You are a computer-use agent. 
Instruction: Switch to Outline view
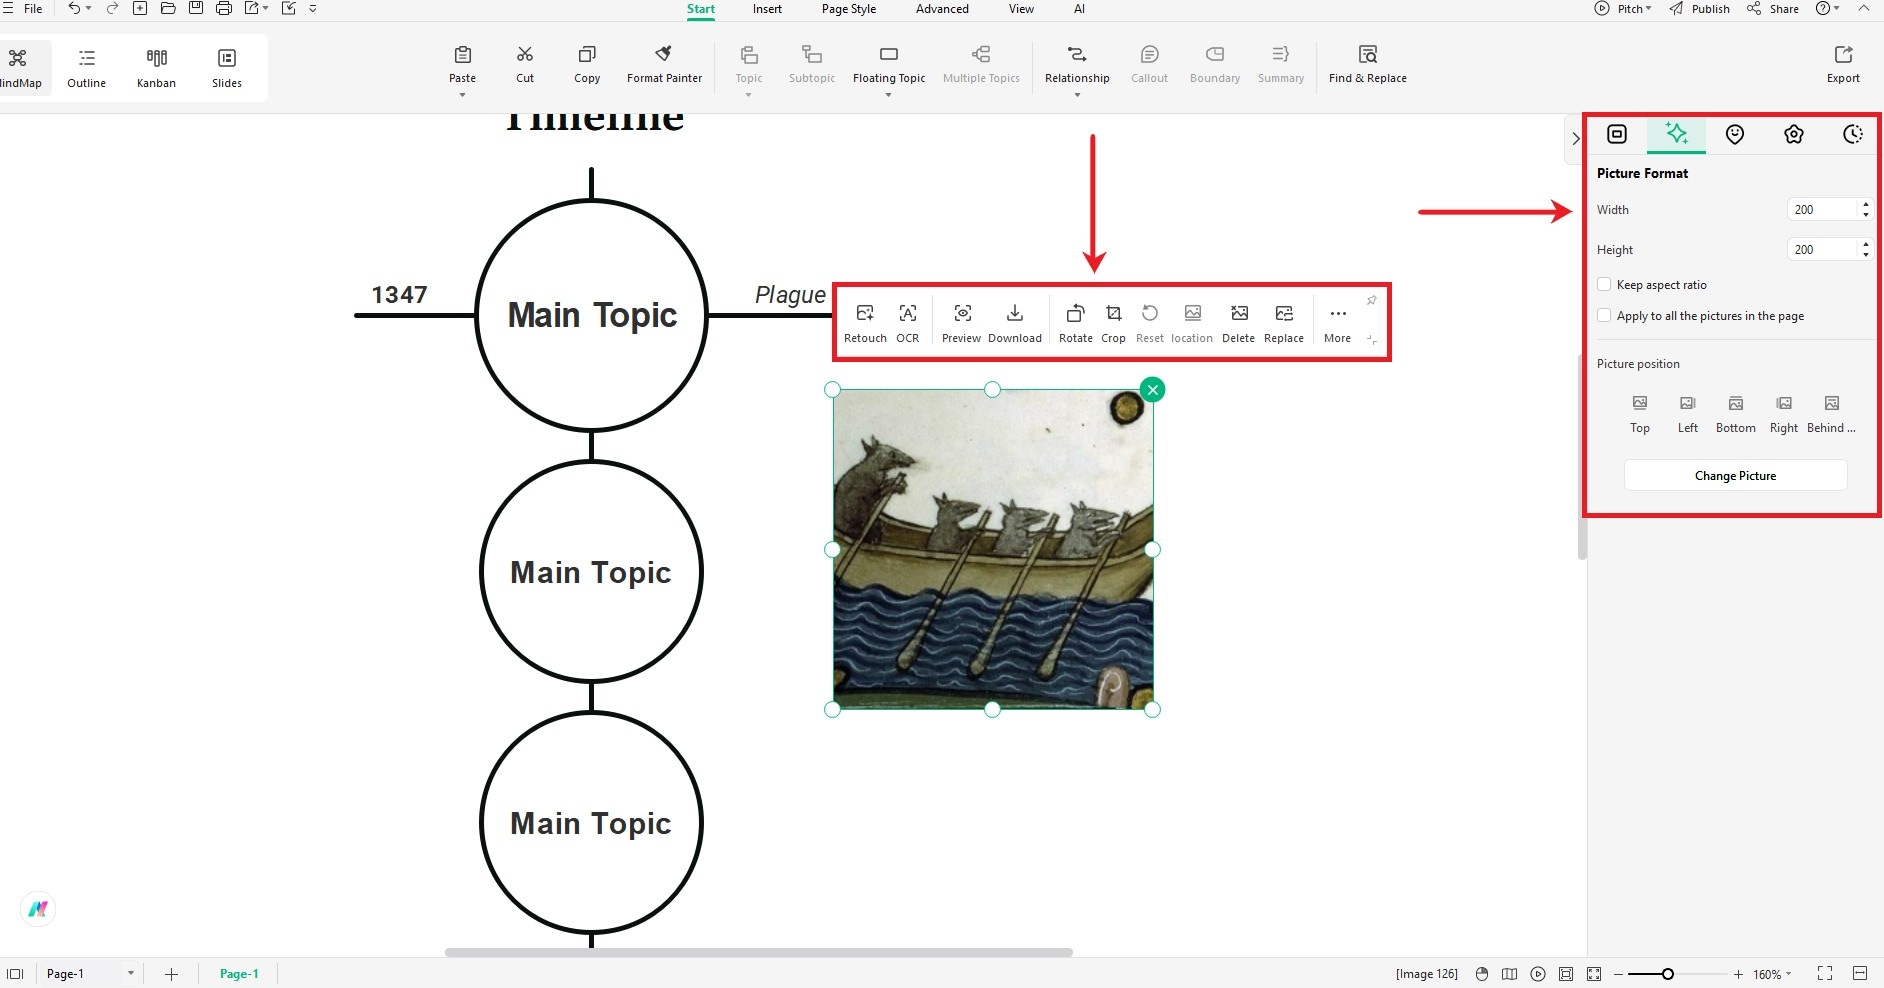point(87,68)
